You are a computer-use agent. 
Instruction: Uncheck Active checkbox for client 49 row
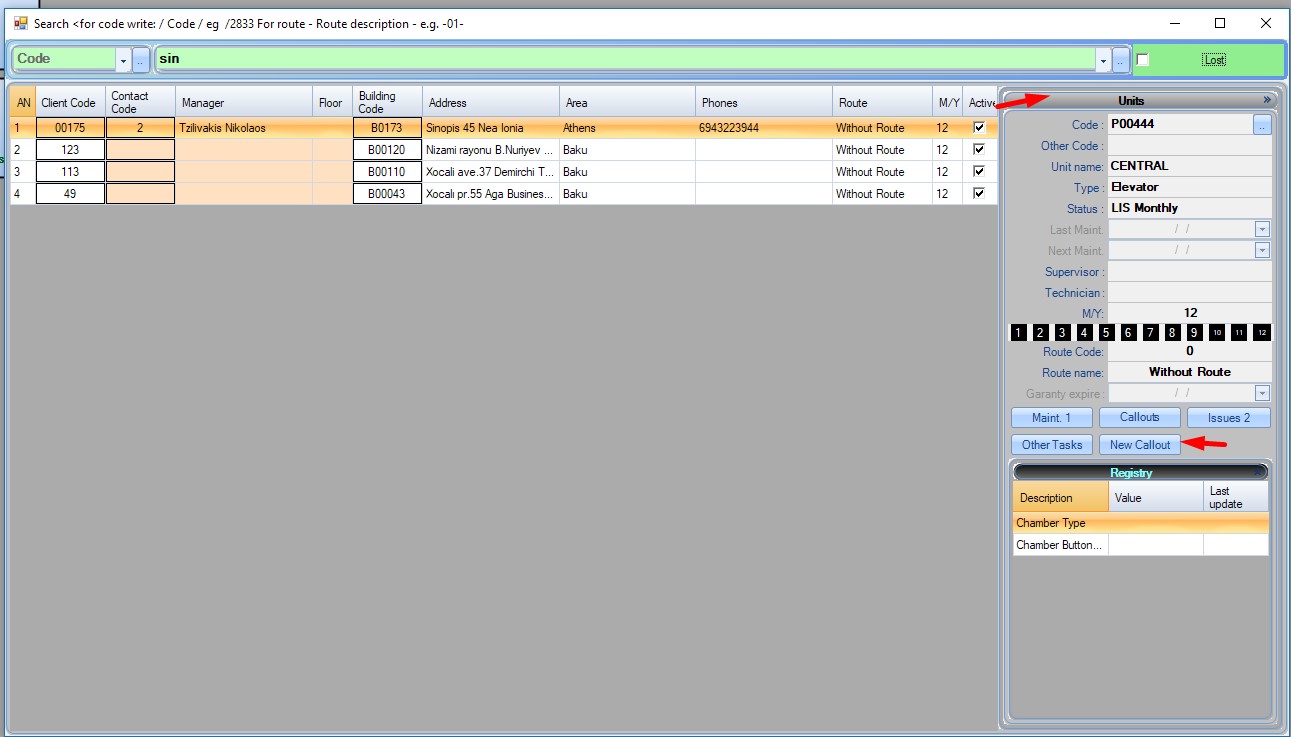979,194
